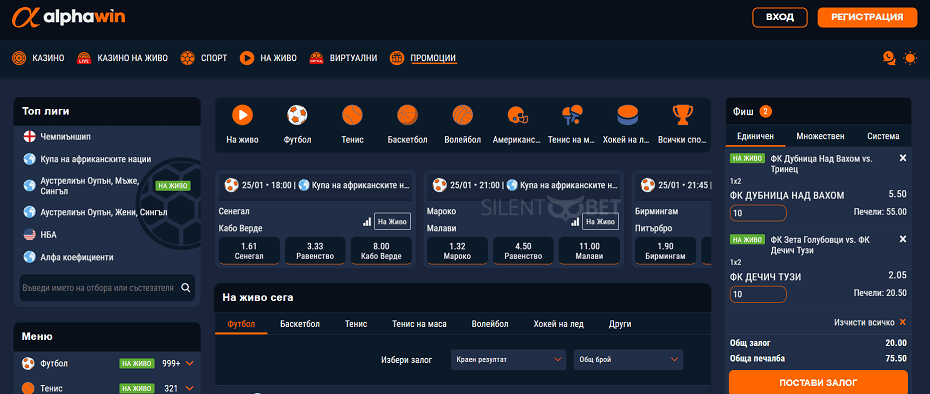Bet on Малави at 11.00
This screenshot has height=394, width=930.
(x=589, y=251)
